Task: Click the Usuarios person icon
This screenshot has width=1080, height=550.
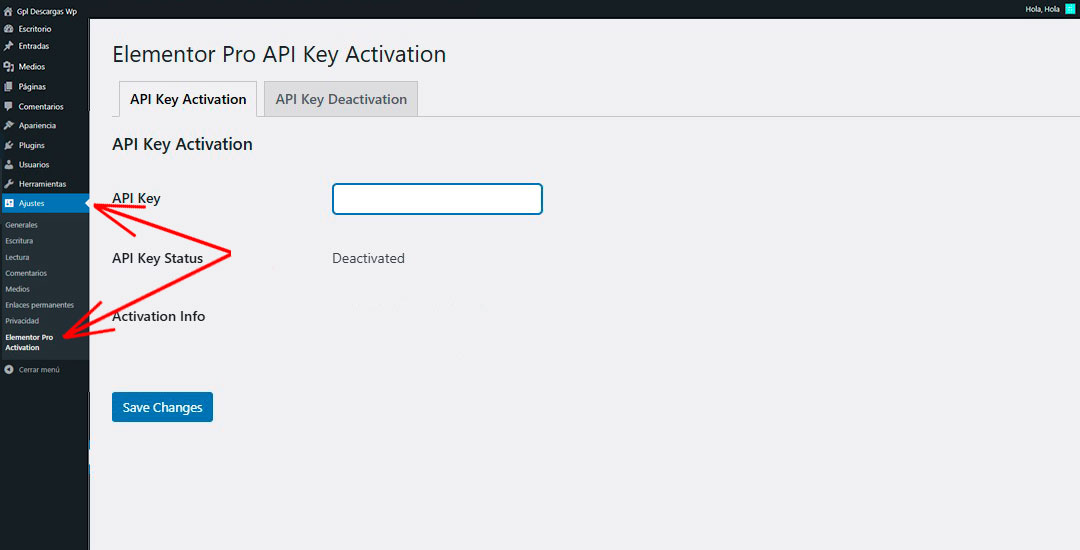Action: click(8, 165)
